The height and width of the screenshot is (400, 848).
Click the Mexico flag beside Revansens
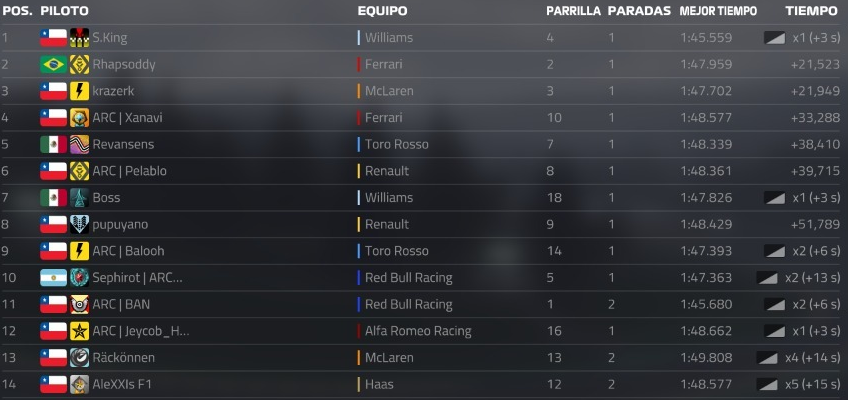[54, 144]
